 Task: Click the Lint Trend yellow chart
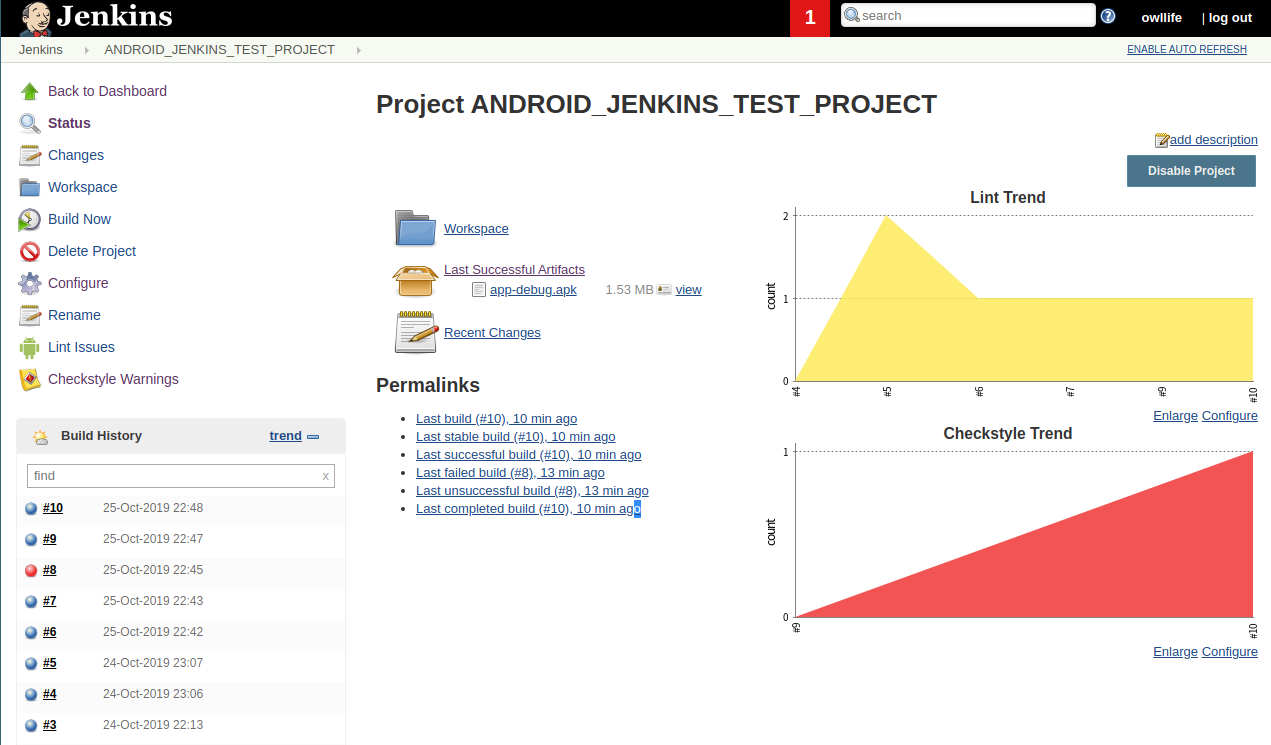(1024, 298)
